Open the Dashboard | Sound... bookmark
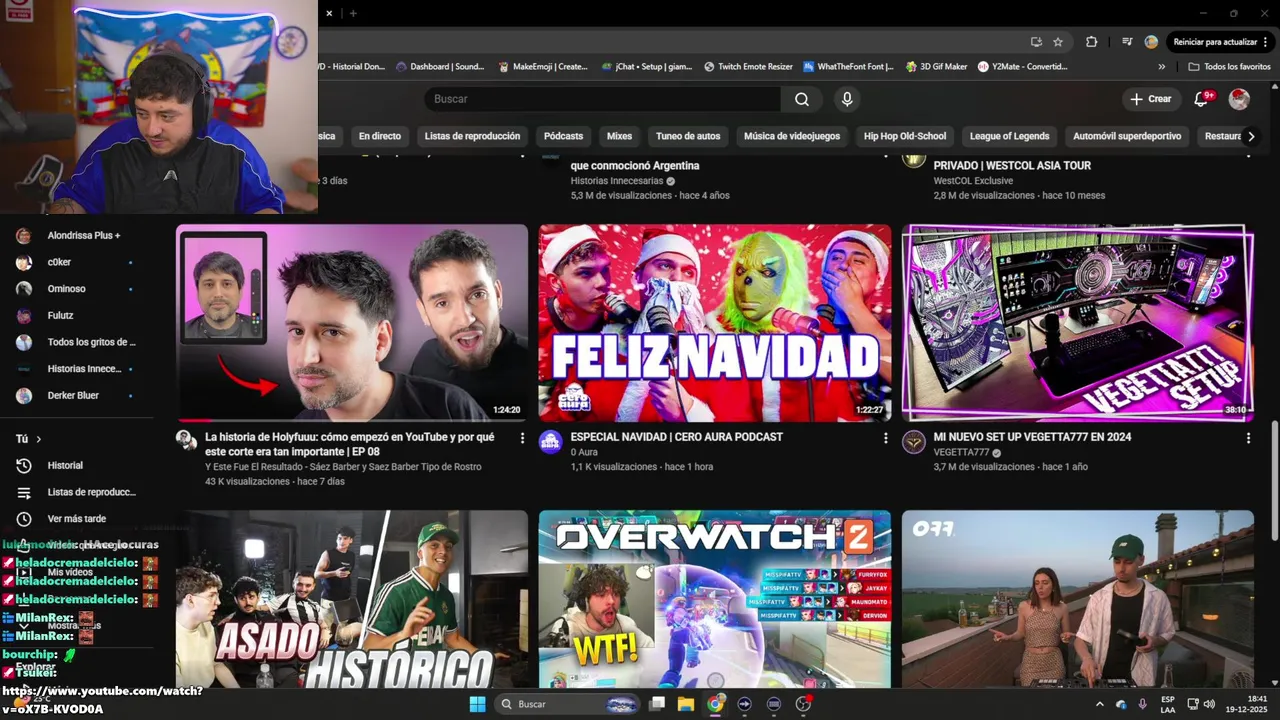 (x=440, y=67)
